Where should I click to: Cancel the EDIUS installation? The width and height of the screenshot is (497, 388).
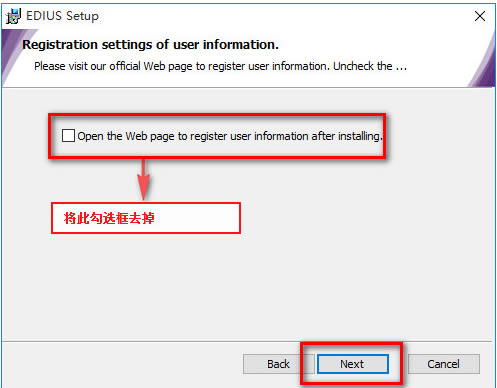click(444, 364)
